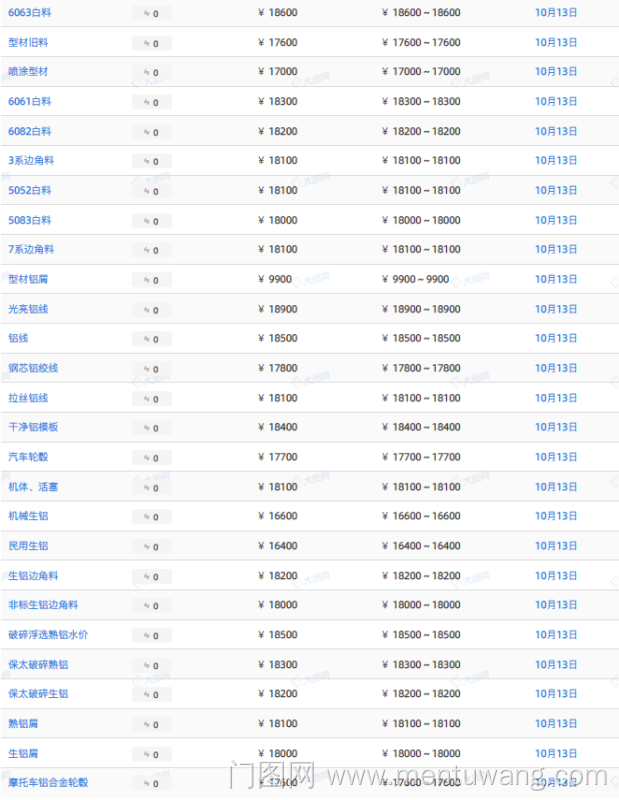Click the change badge icon for 5052白料
Viewport: 619px width, 800px height.
coord(146,191)
